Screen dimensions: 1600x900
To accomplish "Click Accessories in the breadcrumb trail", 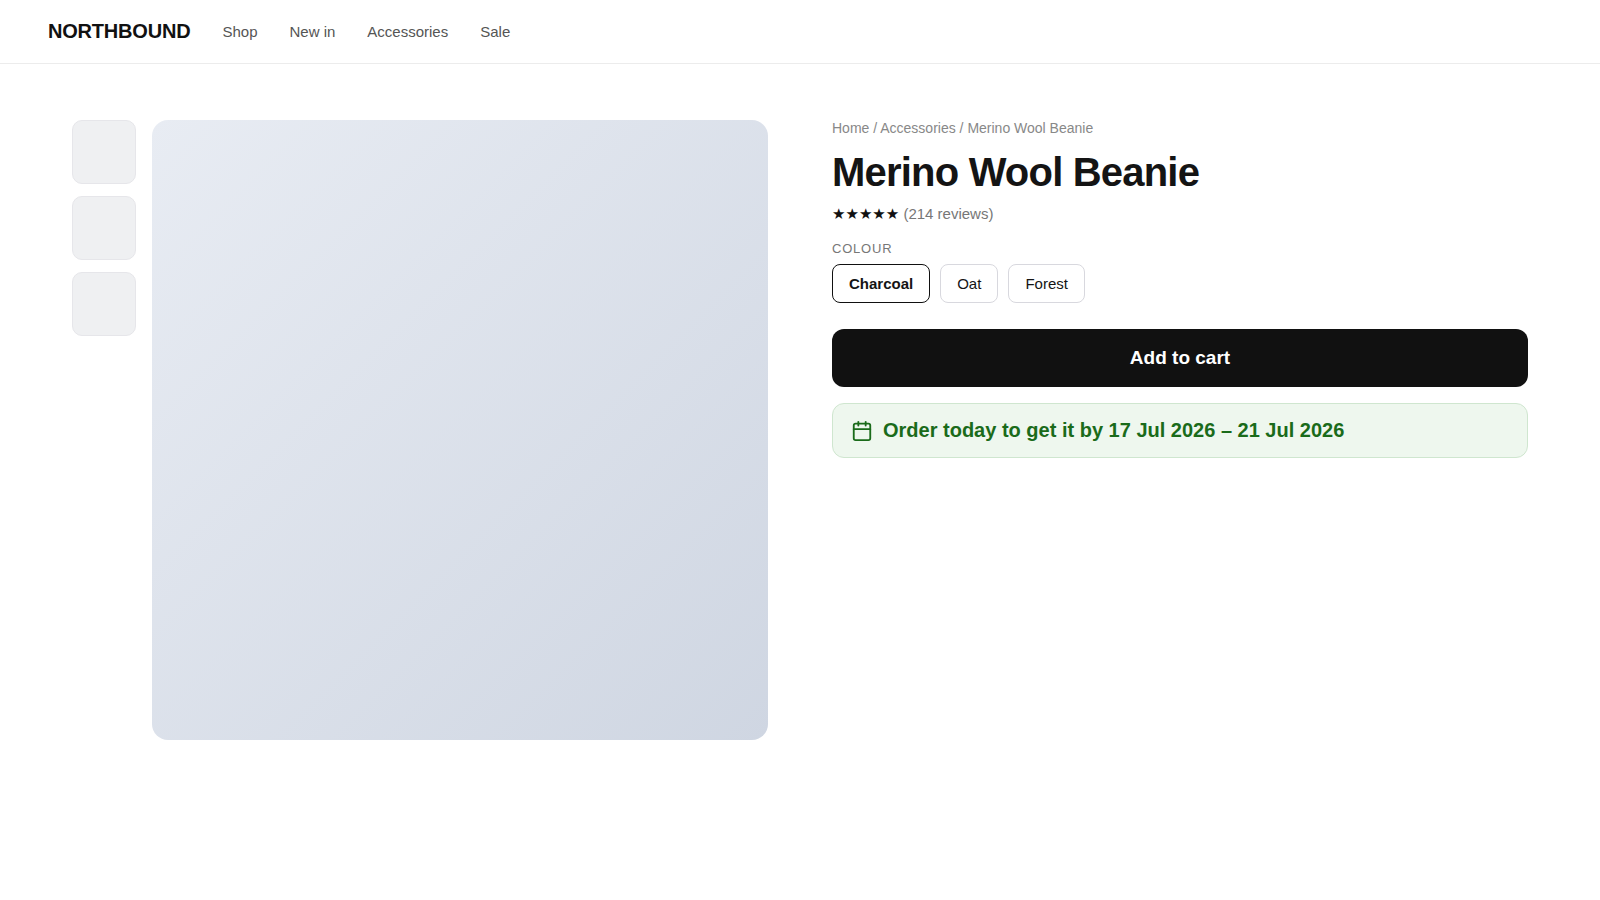I will pos(918,128).
